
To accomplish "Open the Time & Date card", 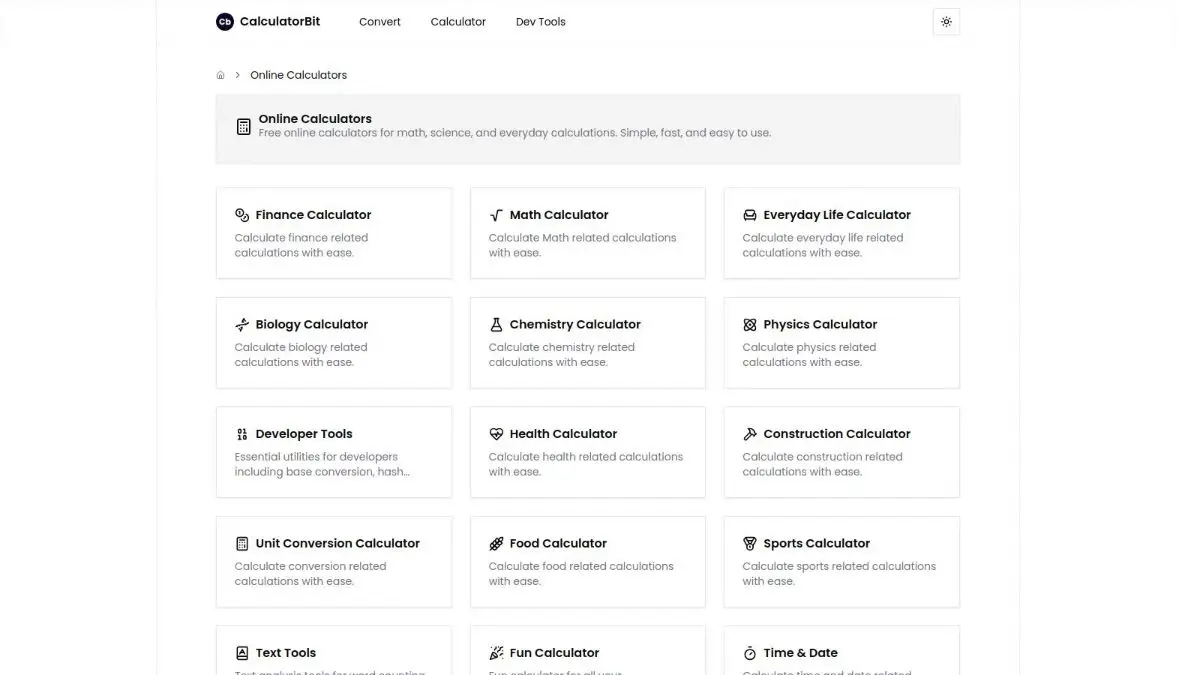I will 840,652.
